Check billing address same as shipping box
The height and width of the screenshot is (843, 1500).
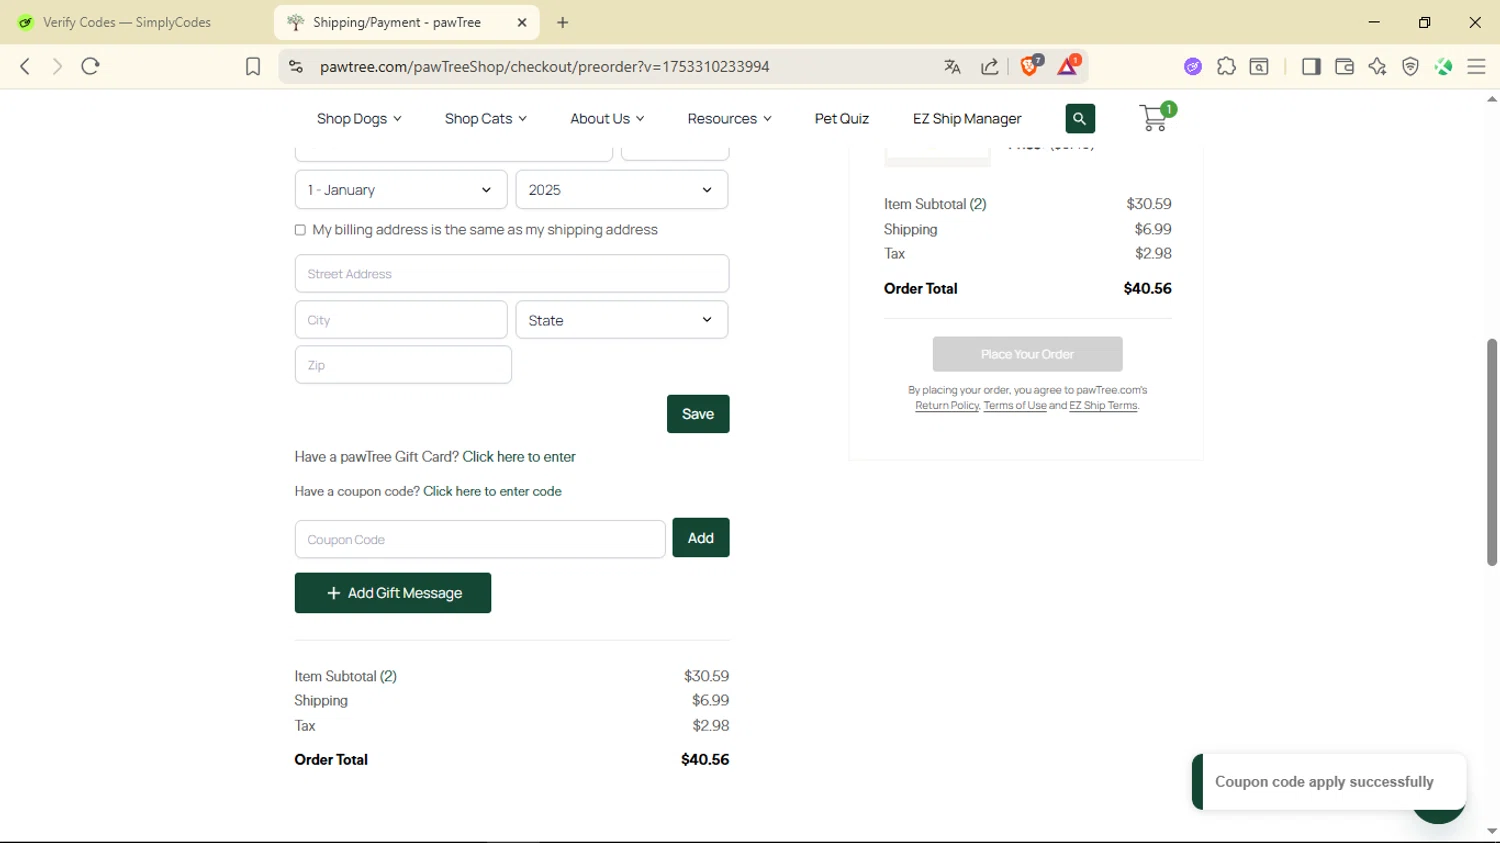pyautogui.click(x=300, y=230)
